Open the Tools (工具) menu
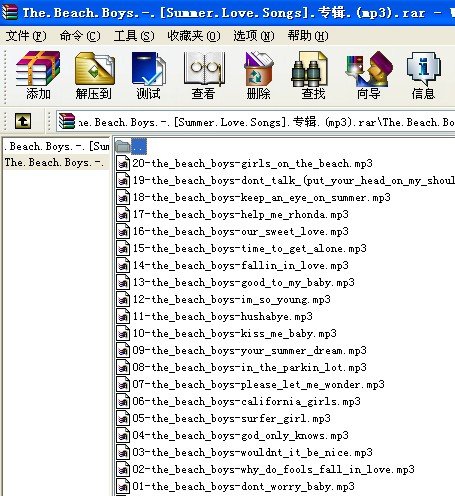455x496 pixels. coord(134,36)
